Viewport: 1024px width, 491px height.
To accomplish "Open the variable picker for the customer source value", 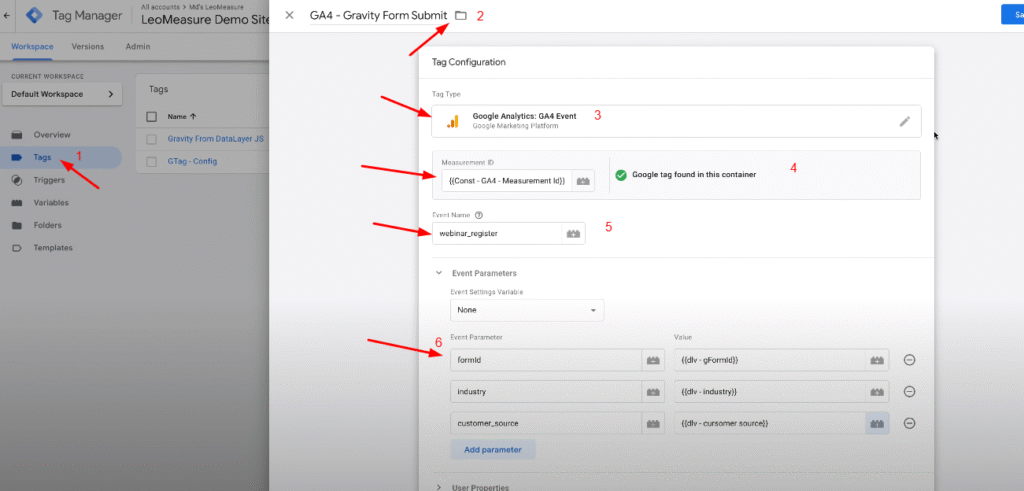I will [877, 423].
